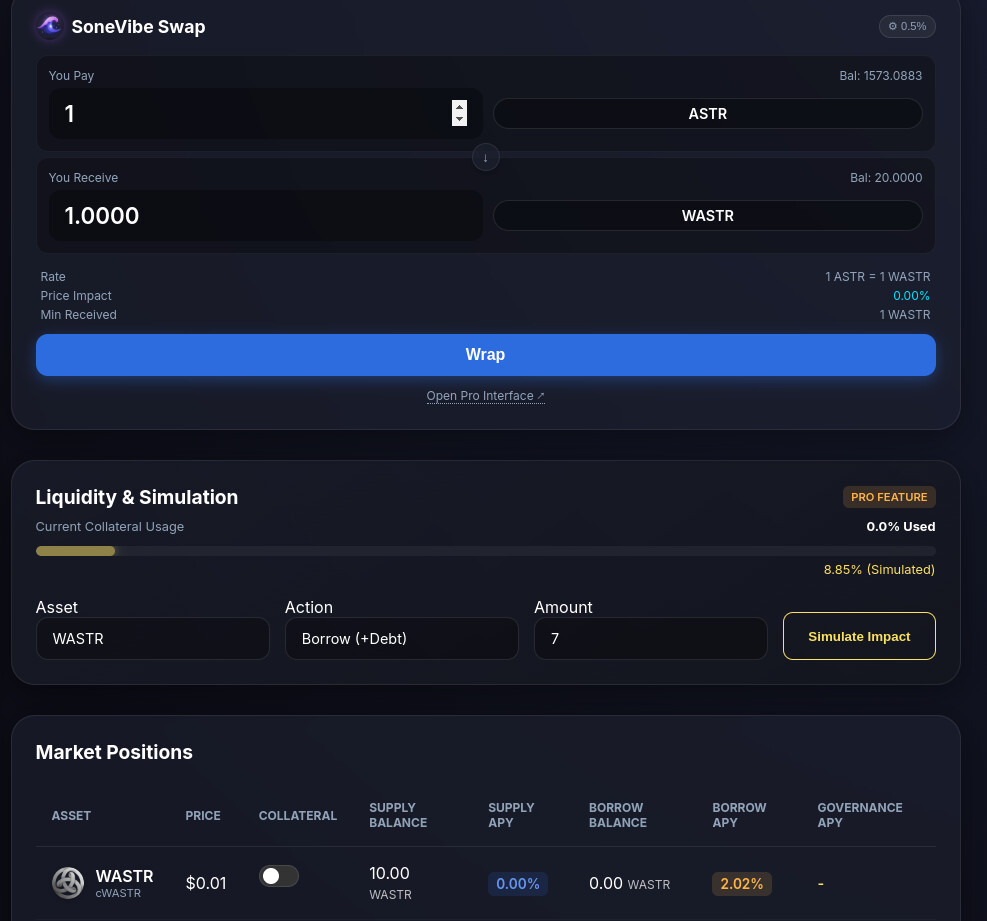
Task: Click the 0.0% Used label
Action: 901,526
